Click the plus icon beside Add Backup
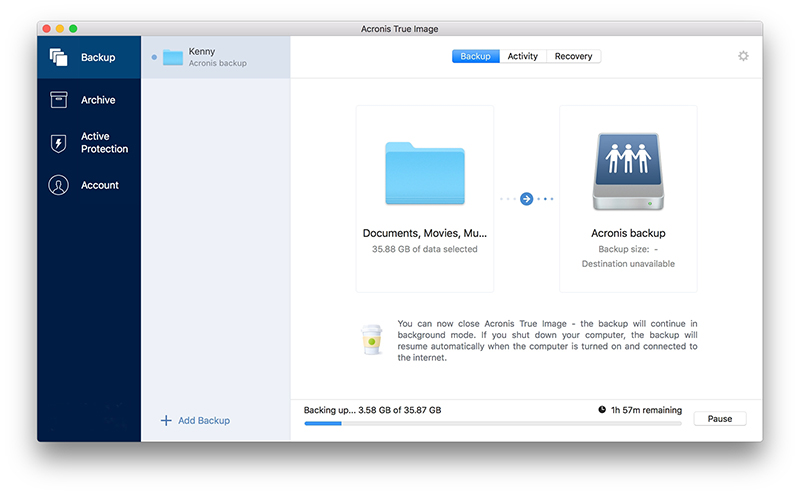800x495 pixels. point(166,421)
